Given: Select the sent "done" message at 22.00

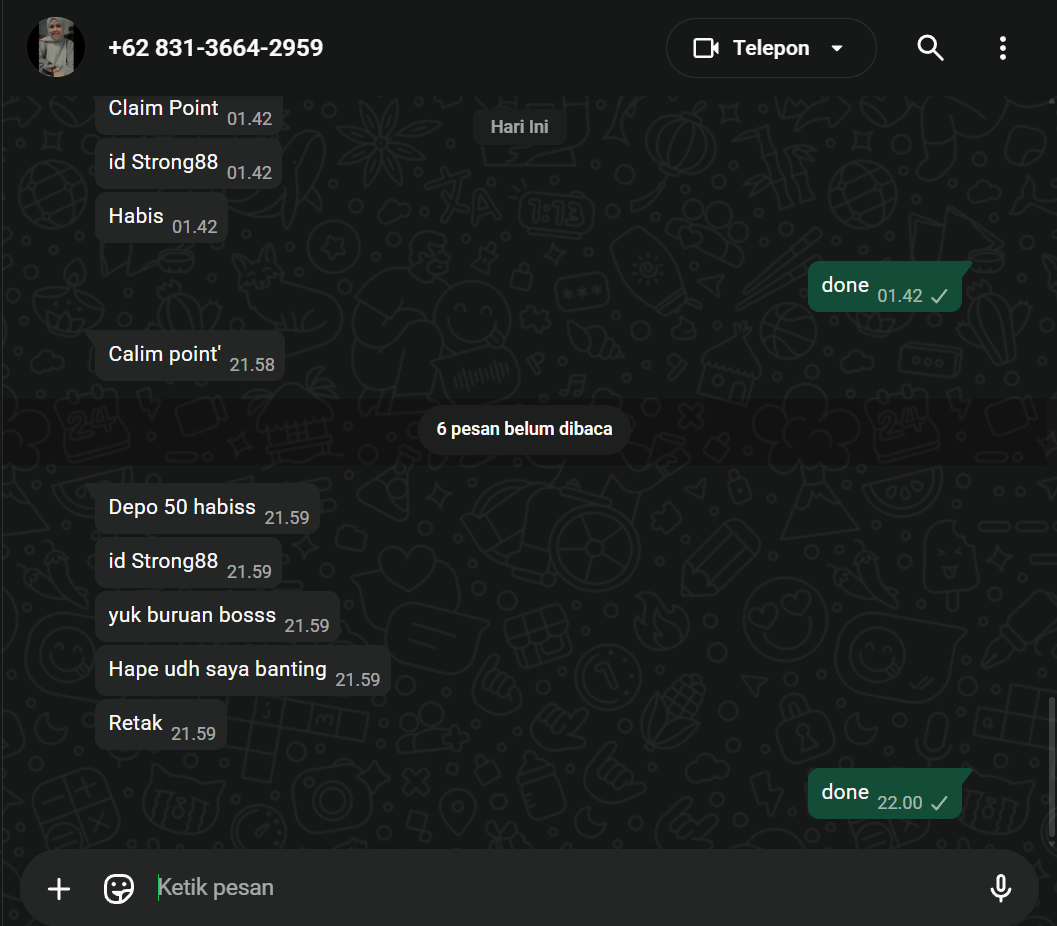Looking at the screenshot, I should (884, 794).
